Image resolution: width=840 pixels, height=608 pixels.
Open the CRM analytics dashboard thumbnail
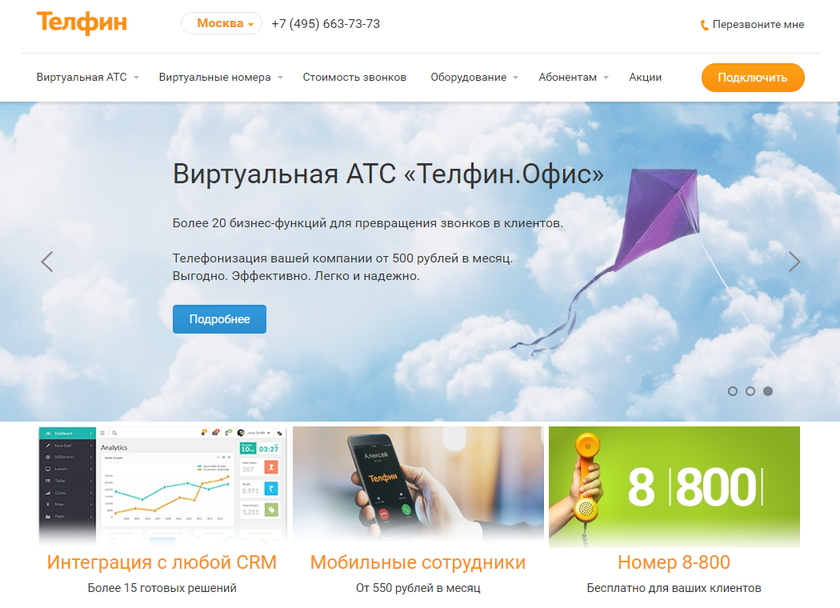click(163, 486)
